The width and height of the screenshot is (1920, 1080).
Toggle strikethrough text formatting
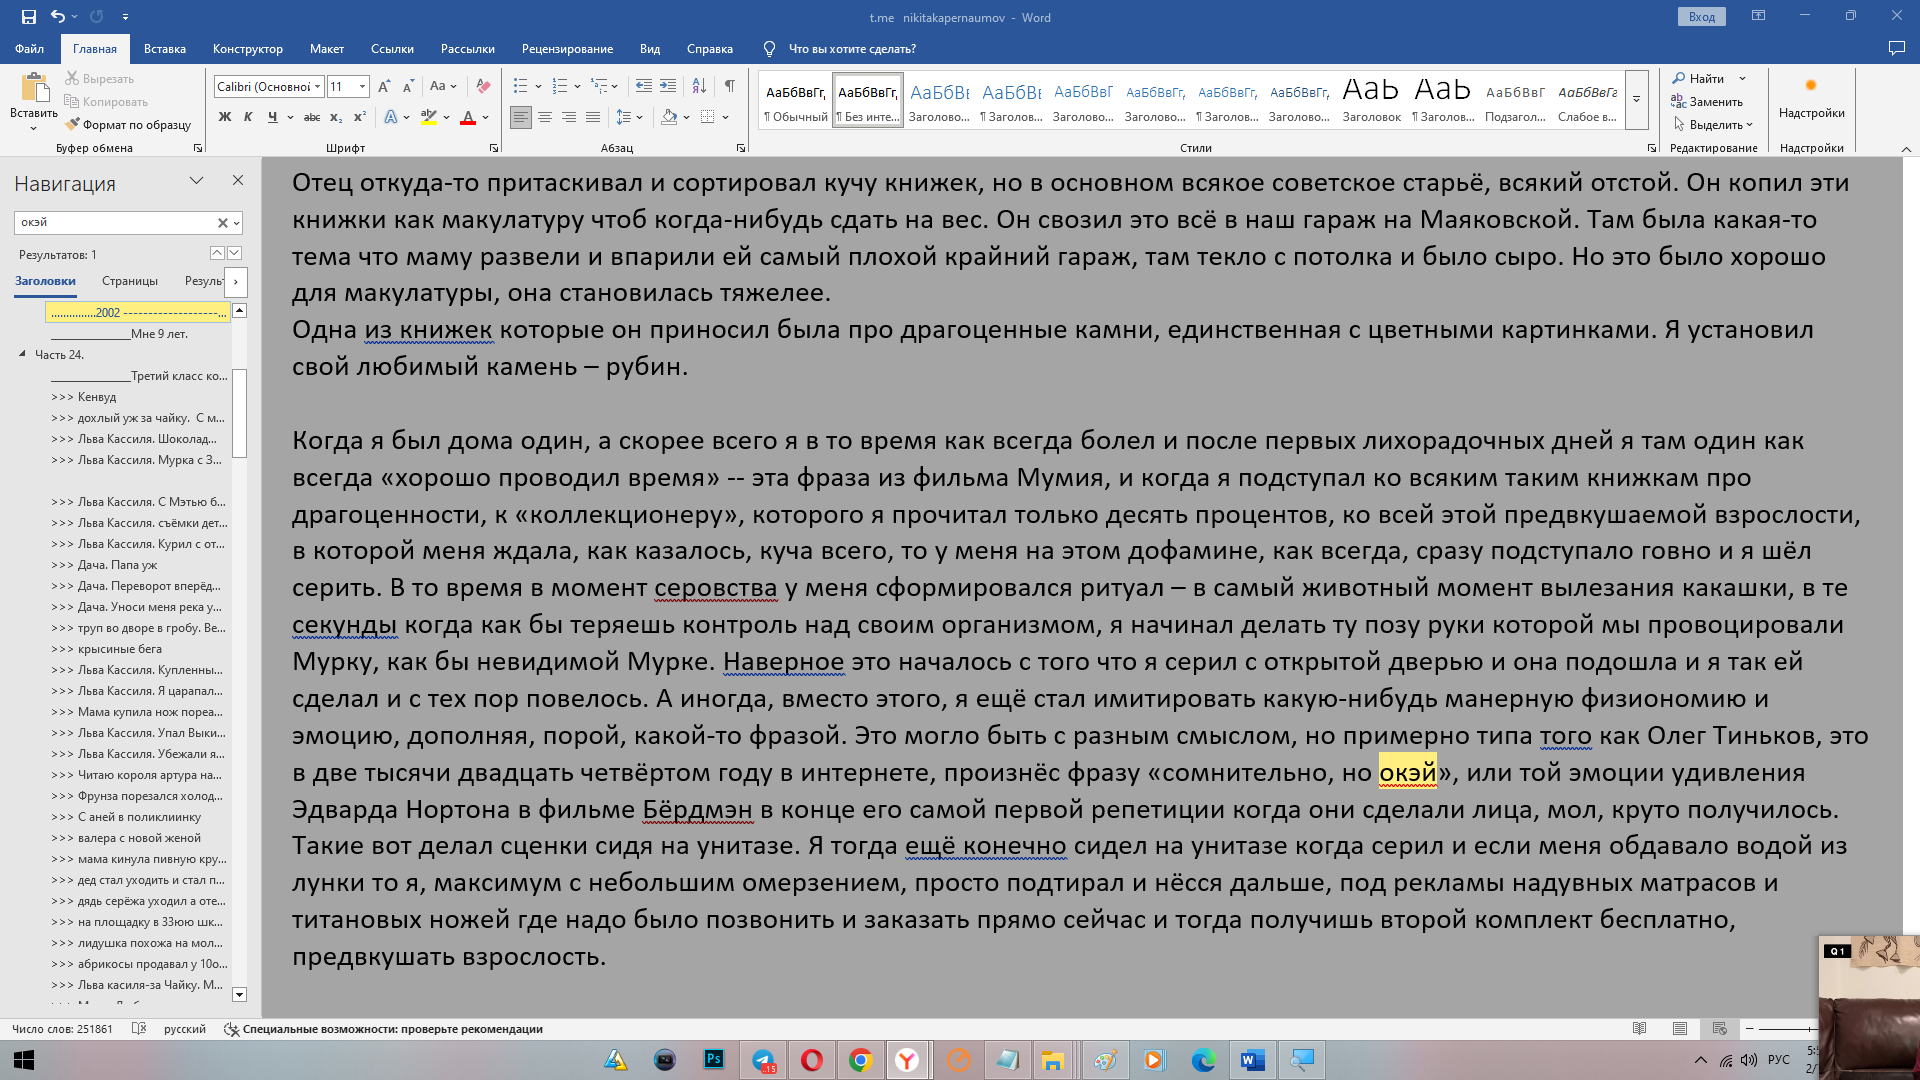[312, 117]
